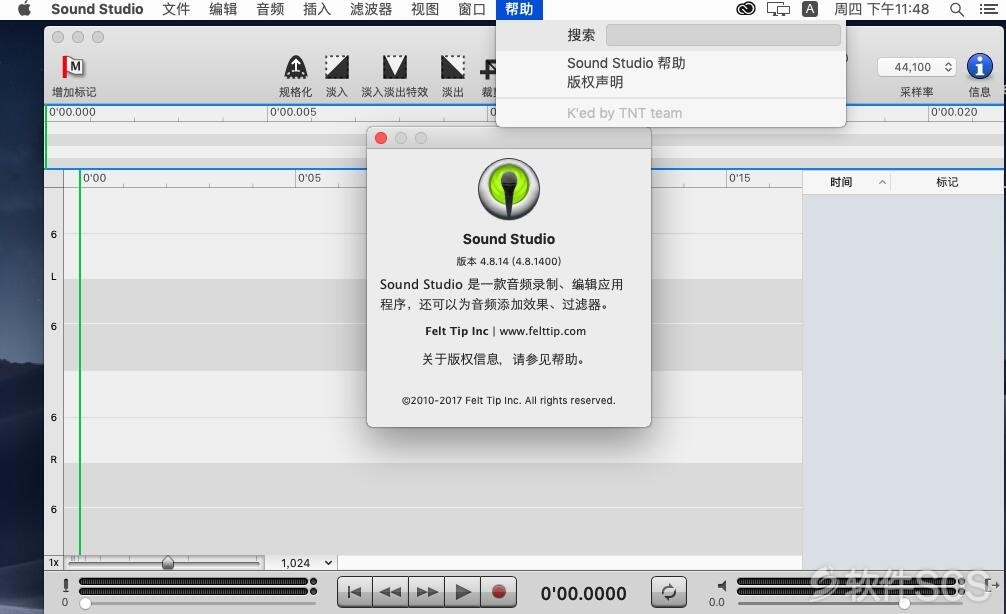The height and width of the screenshot is (614, 1006).
Task: Open the 1,024 zoom level dropdown
Action: pyautogui.click(x=307, y=563)
